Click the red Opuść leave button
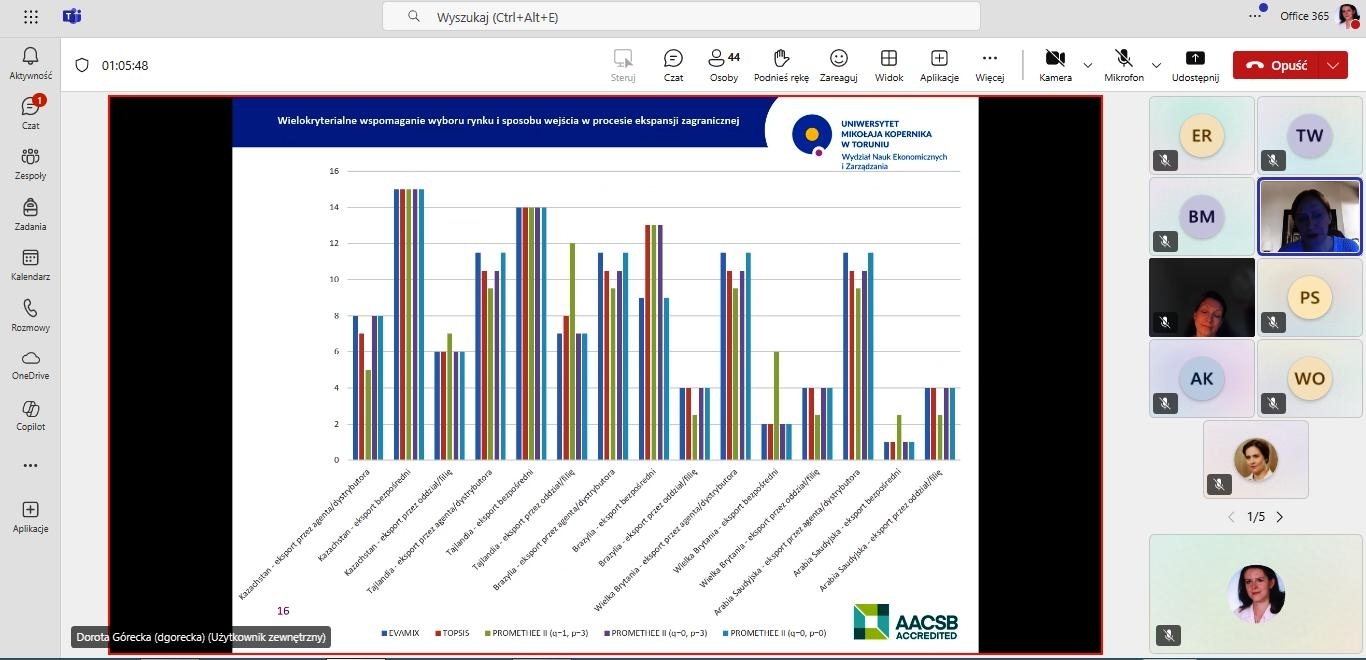This screenshot has height=660, width=1366. tap(1276, 65)
